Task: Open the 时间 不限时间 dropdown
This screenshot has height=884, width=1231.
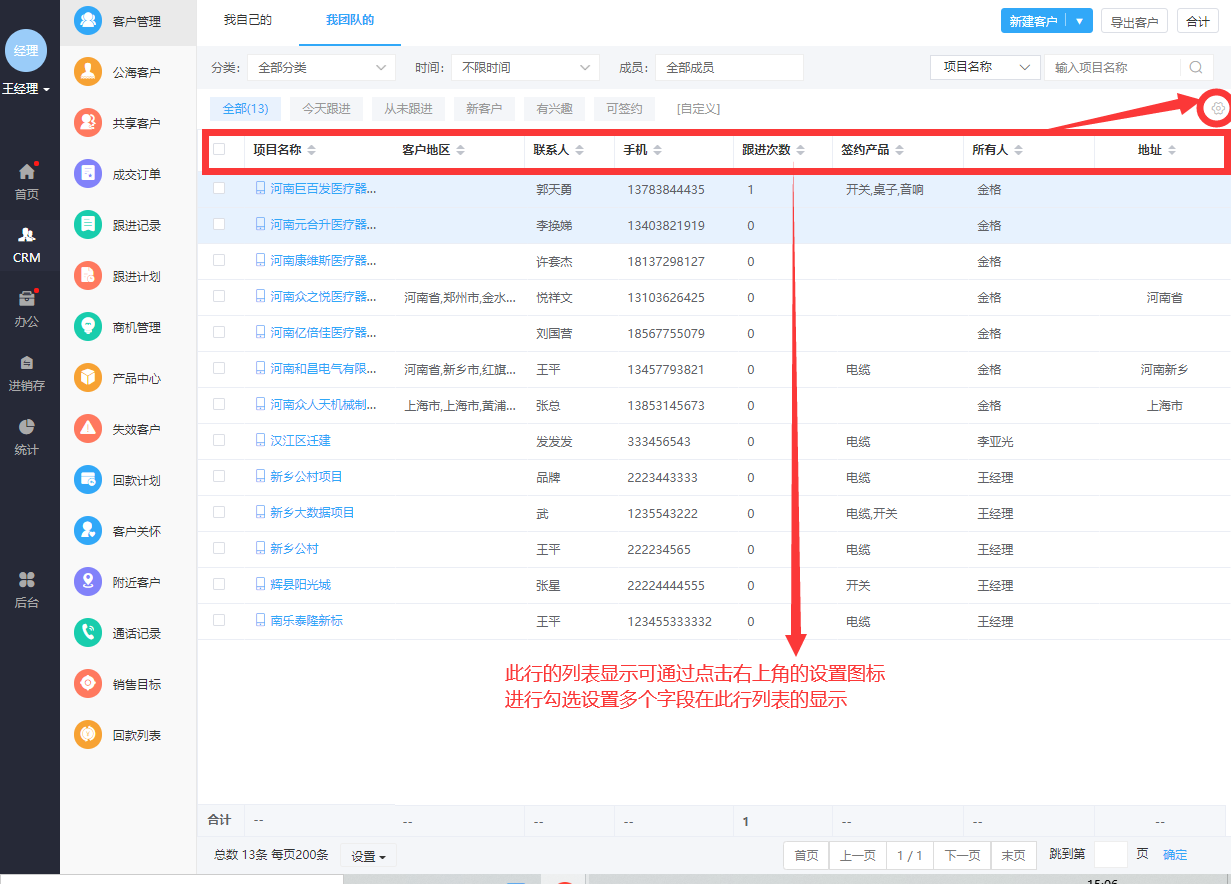Action: click(525, 67)
